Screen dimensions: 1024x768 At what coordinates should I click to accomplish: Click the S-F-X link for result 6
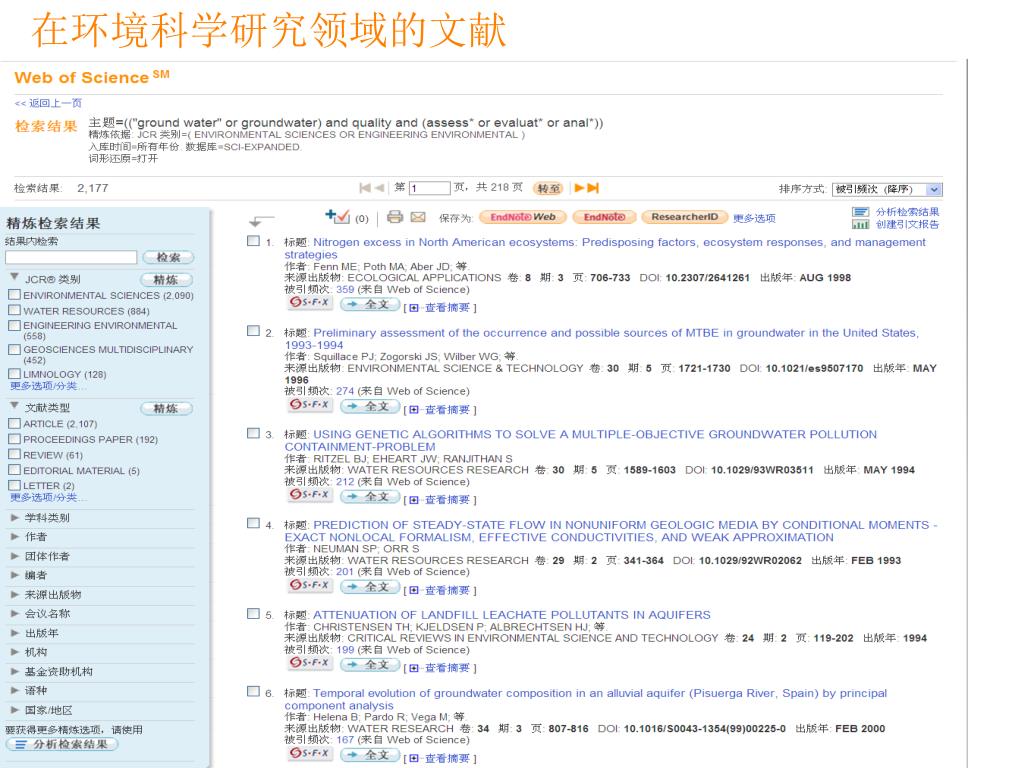pyautogui.click(x=310, y=754)
